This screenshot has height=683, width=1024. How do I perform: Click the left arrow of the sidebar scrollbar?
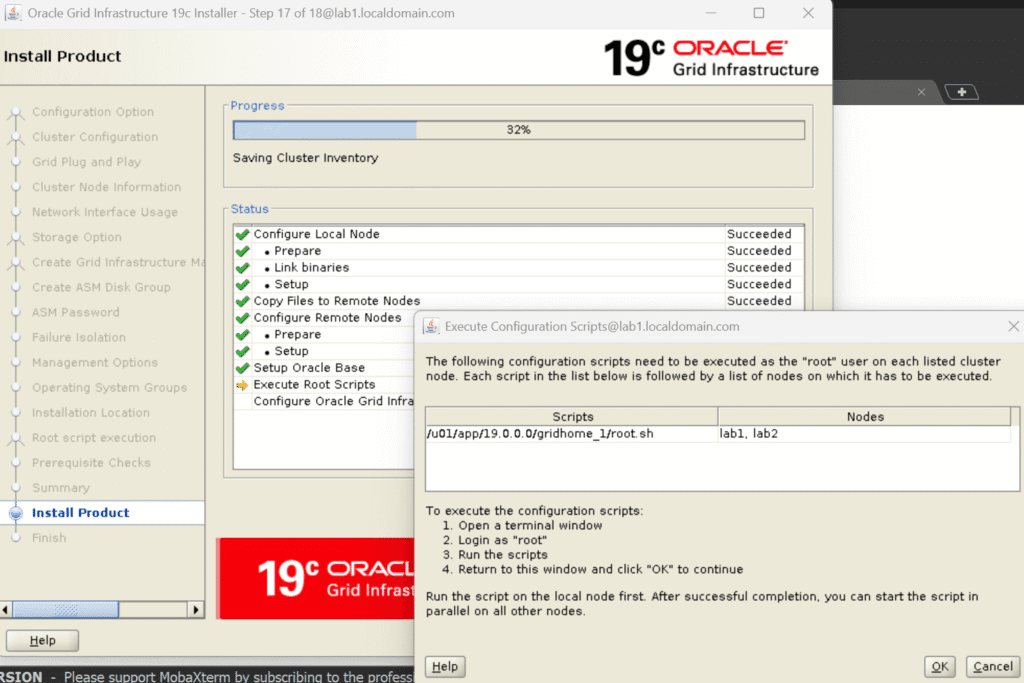click(x=6, y=609)
